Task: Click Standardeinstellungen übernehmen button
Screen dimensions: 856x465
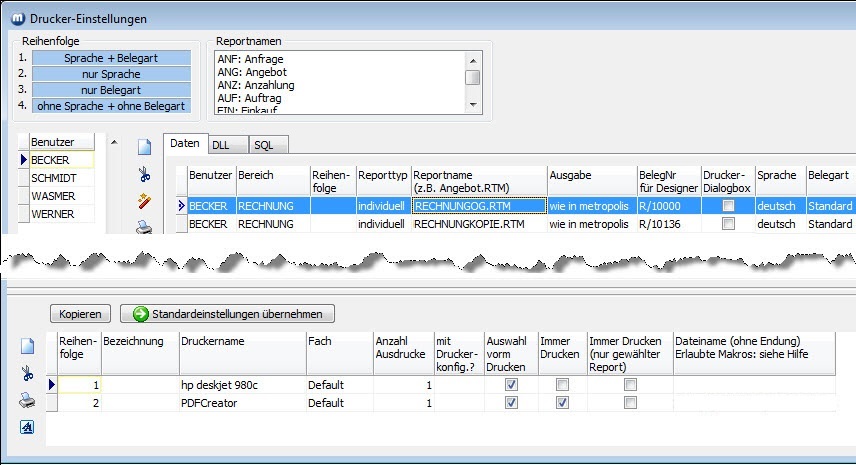Action: click(x=227, y=314)
